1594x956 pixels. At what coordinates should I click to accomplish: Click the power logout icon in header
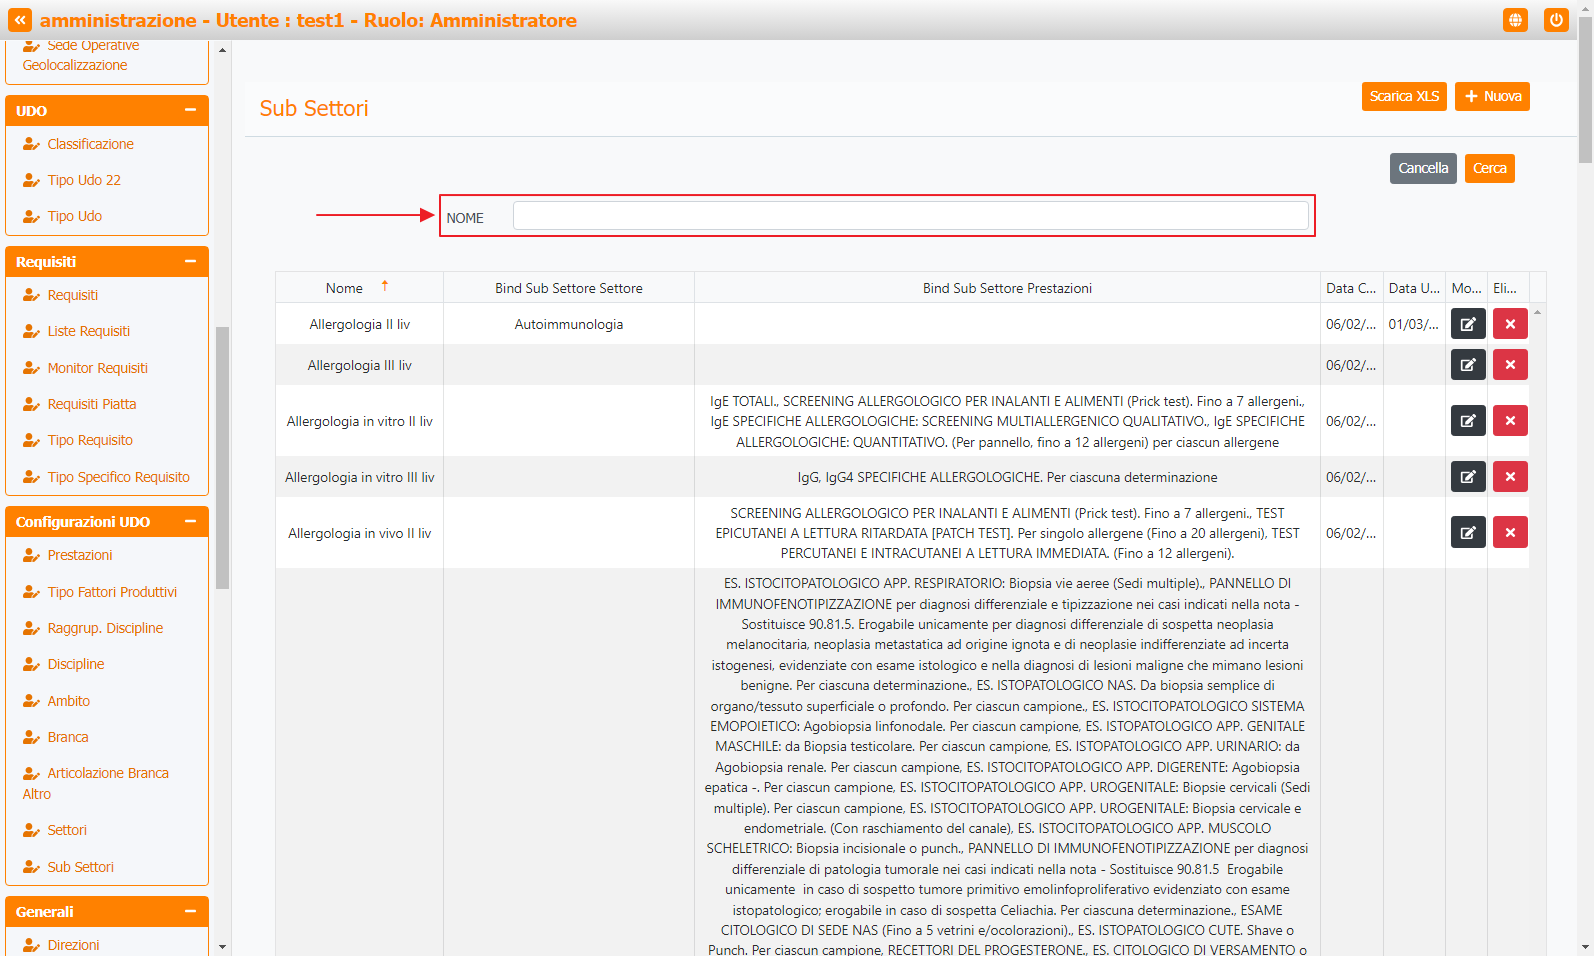click(x=1555, y=20)
